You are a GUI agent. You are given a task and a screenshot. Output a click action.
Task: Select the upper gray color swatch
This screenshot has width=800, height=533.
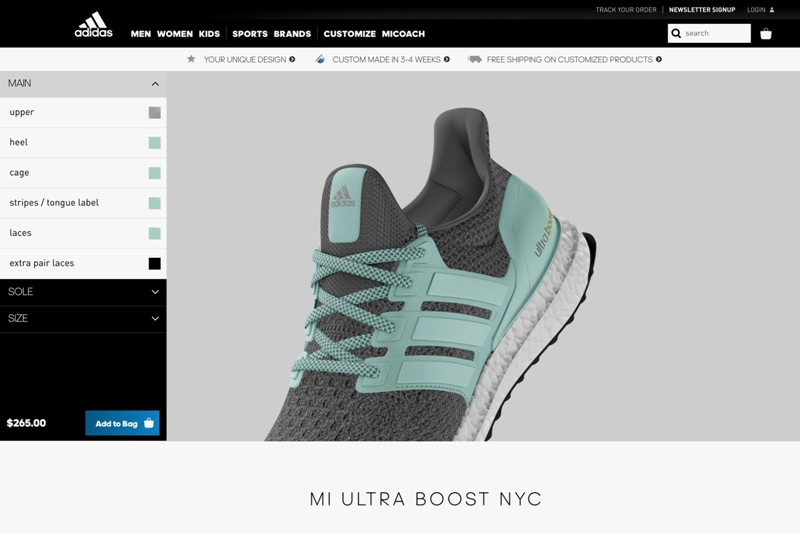155,113
